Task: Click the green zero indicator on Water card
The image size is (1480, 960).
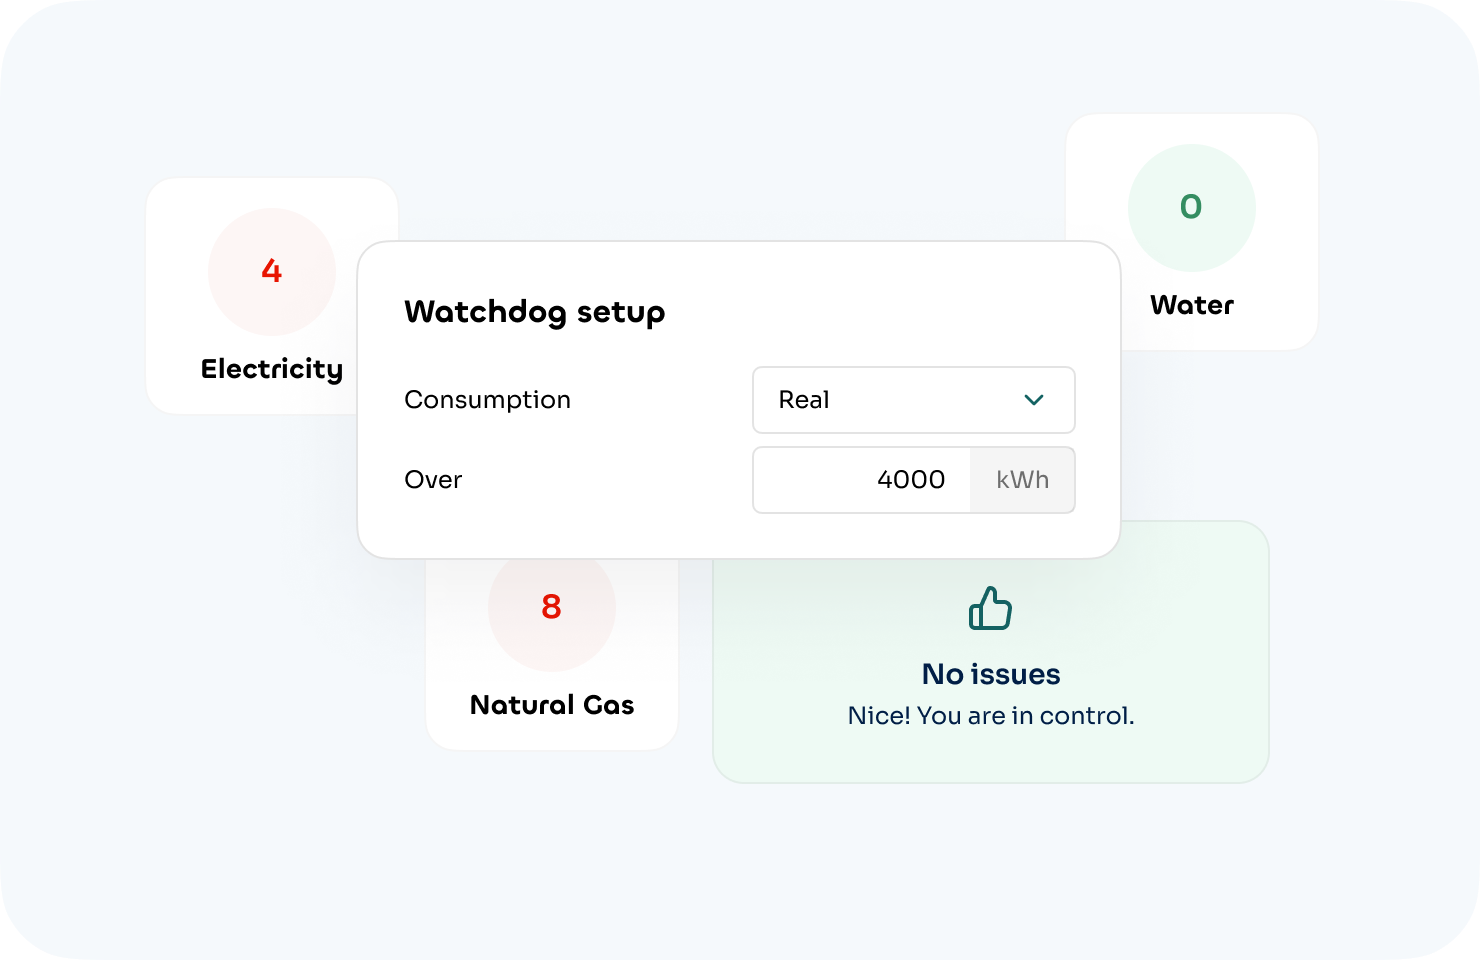Action: pos(1191,207)
